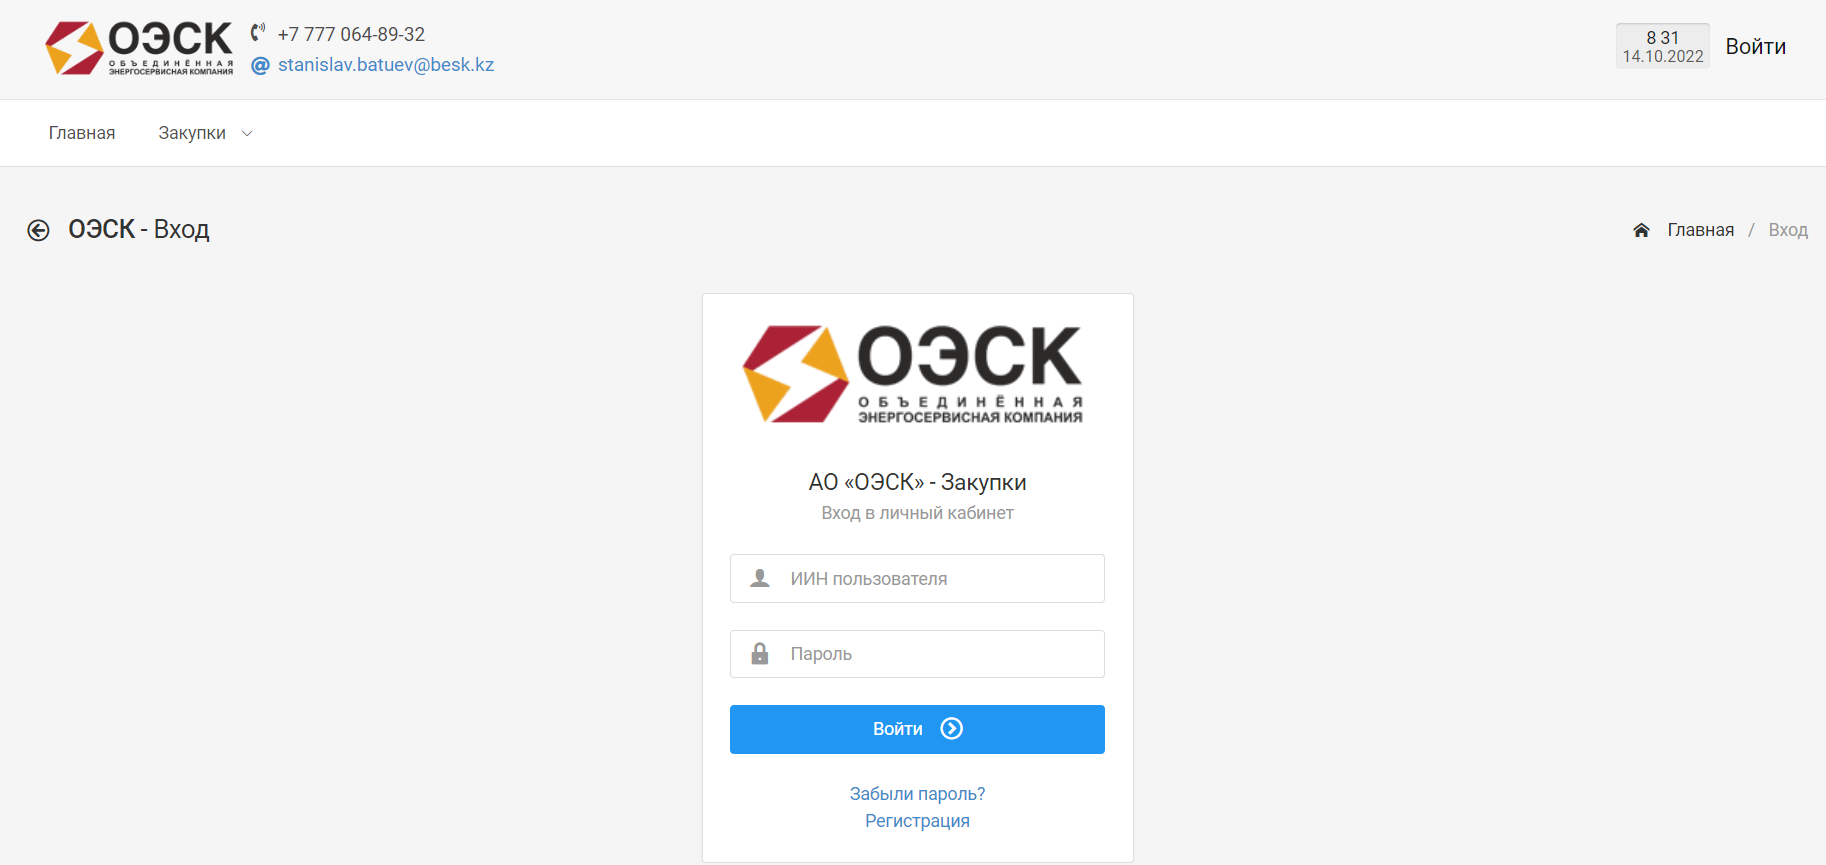Click the arrow circle icon on the blue Войти button
The image size is (1826, 865).
[952, 729]
